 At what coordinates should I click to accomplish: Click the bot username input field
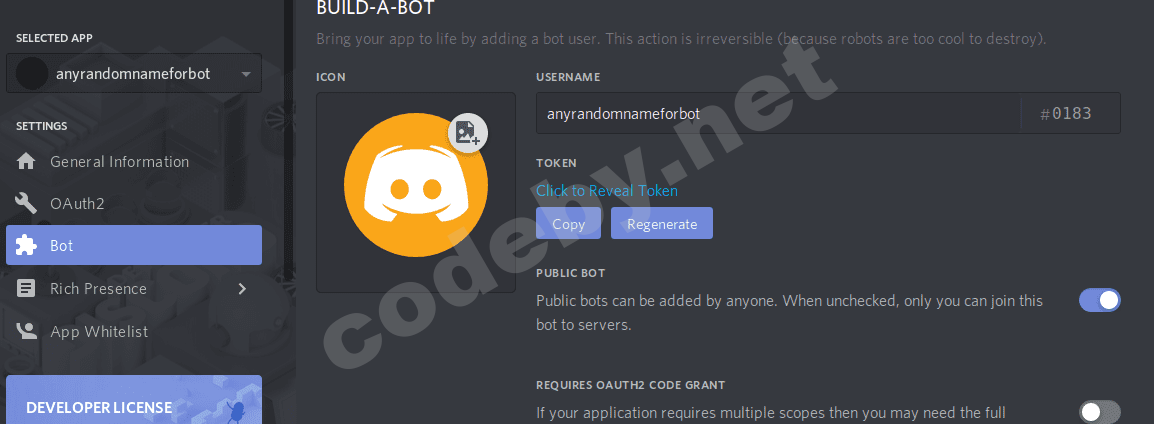pyautogui.click(x=778, y=113)
